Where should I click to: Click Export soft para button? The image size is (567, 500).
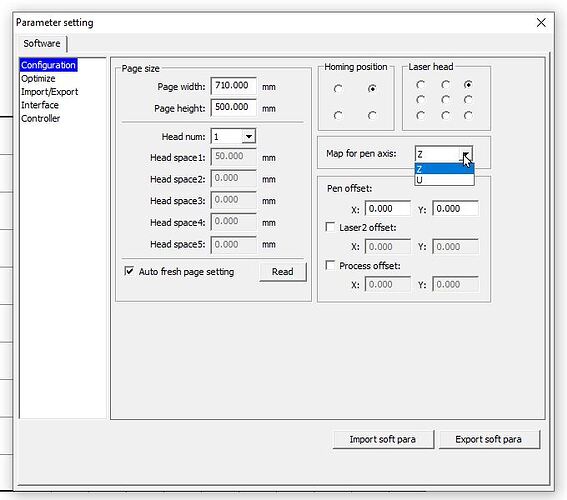coord(489,439)
